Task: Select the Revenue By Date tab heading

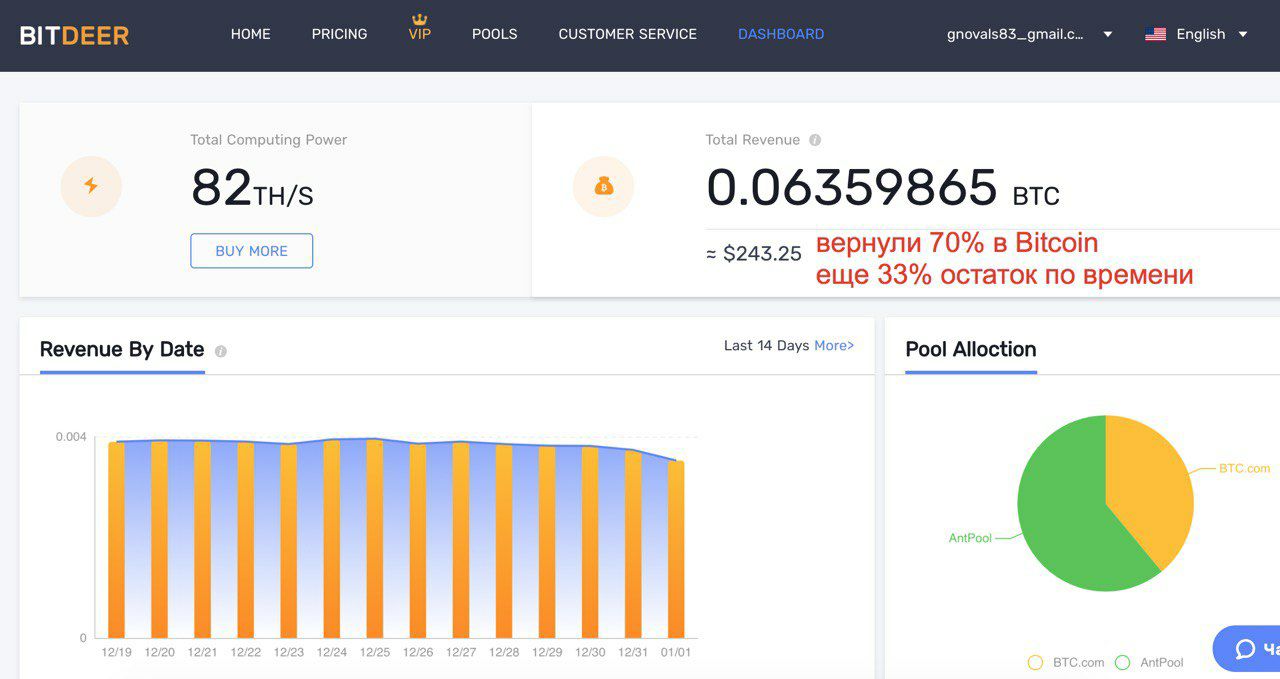Action: click(x=122, y=349)
